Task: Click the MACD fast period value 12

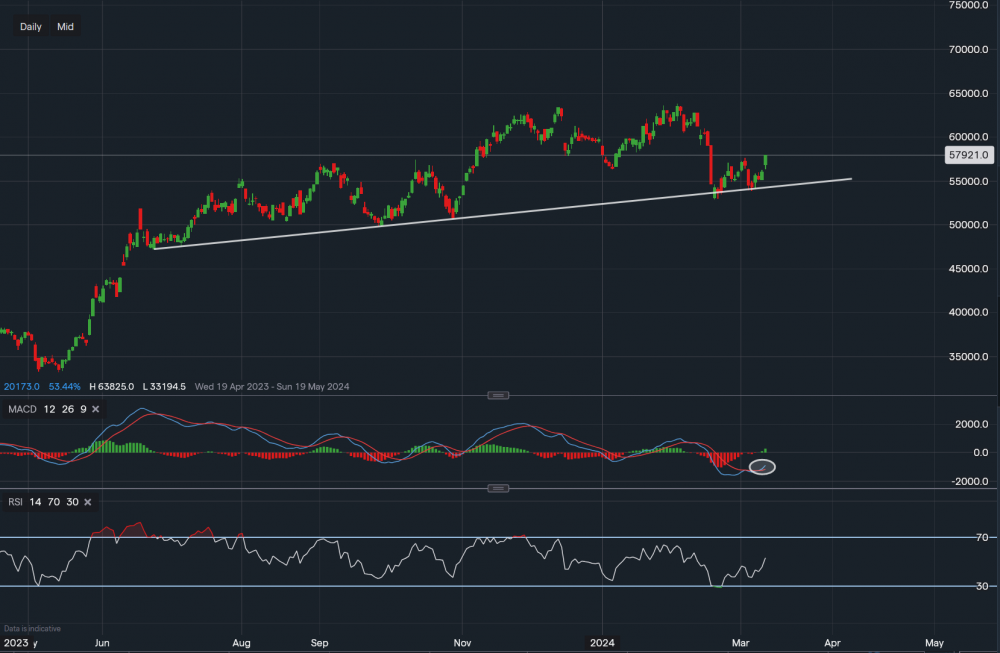Action: pyautogui.click(x=49, y=409)
